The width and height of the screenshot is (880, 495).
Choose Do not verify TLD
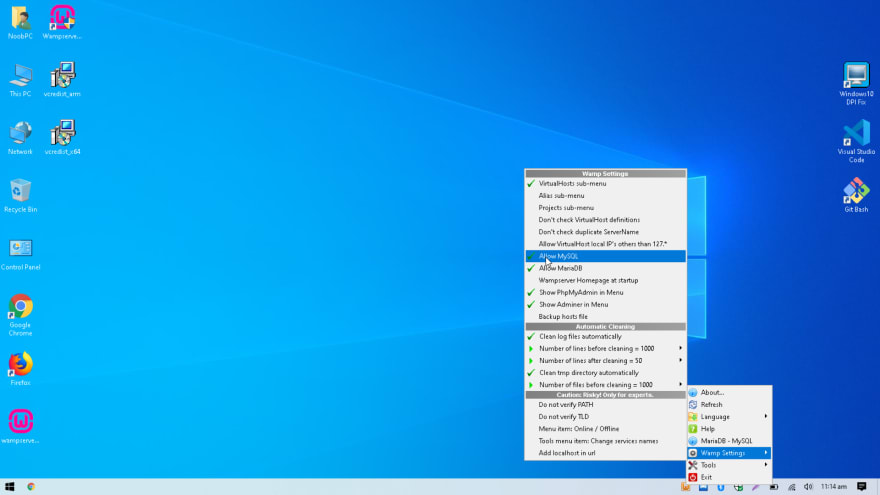pyautogui.click(x=605, y=417)
